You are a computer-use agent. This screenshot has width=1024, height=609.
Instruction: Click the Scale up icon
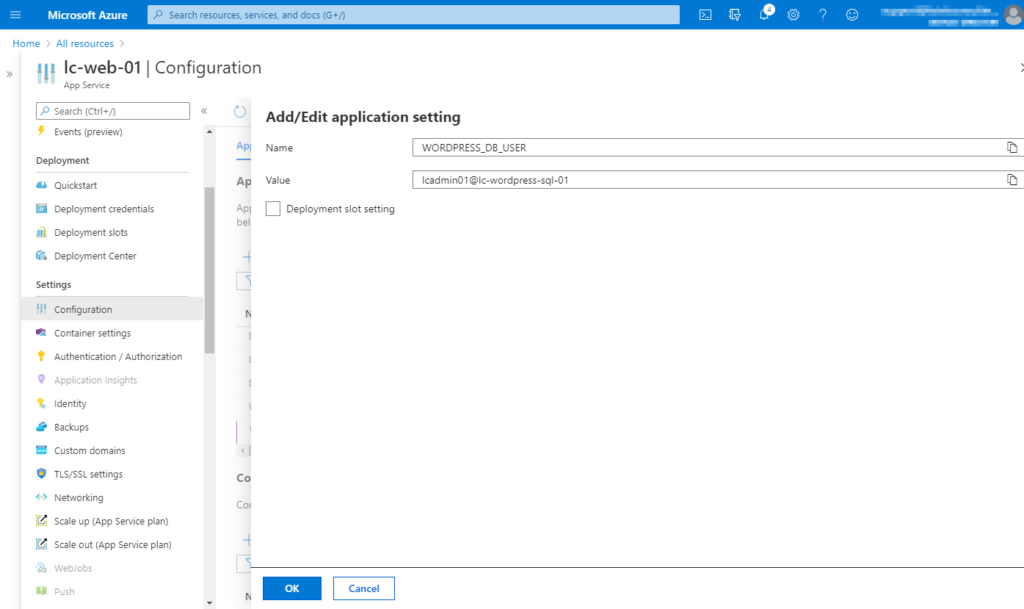point(42,520)
